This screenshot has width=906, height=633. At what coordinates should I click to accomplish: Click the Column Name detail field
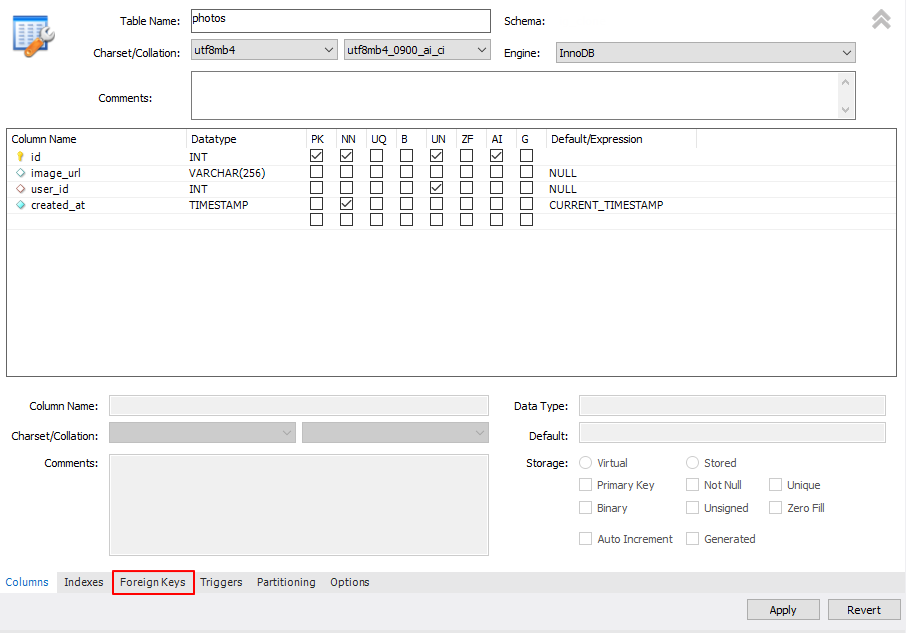(299, 405)
